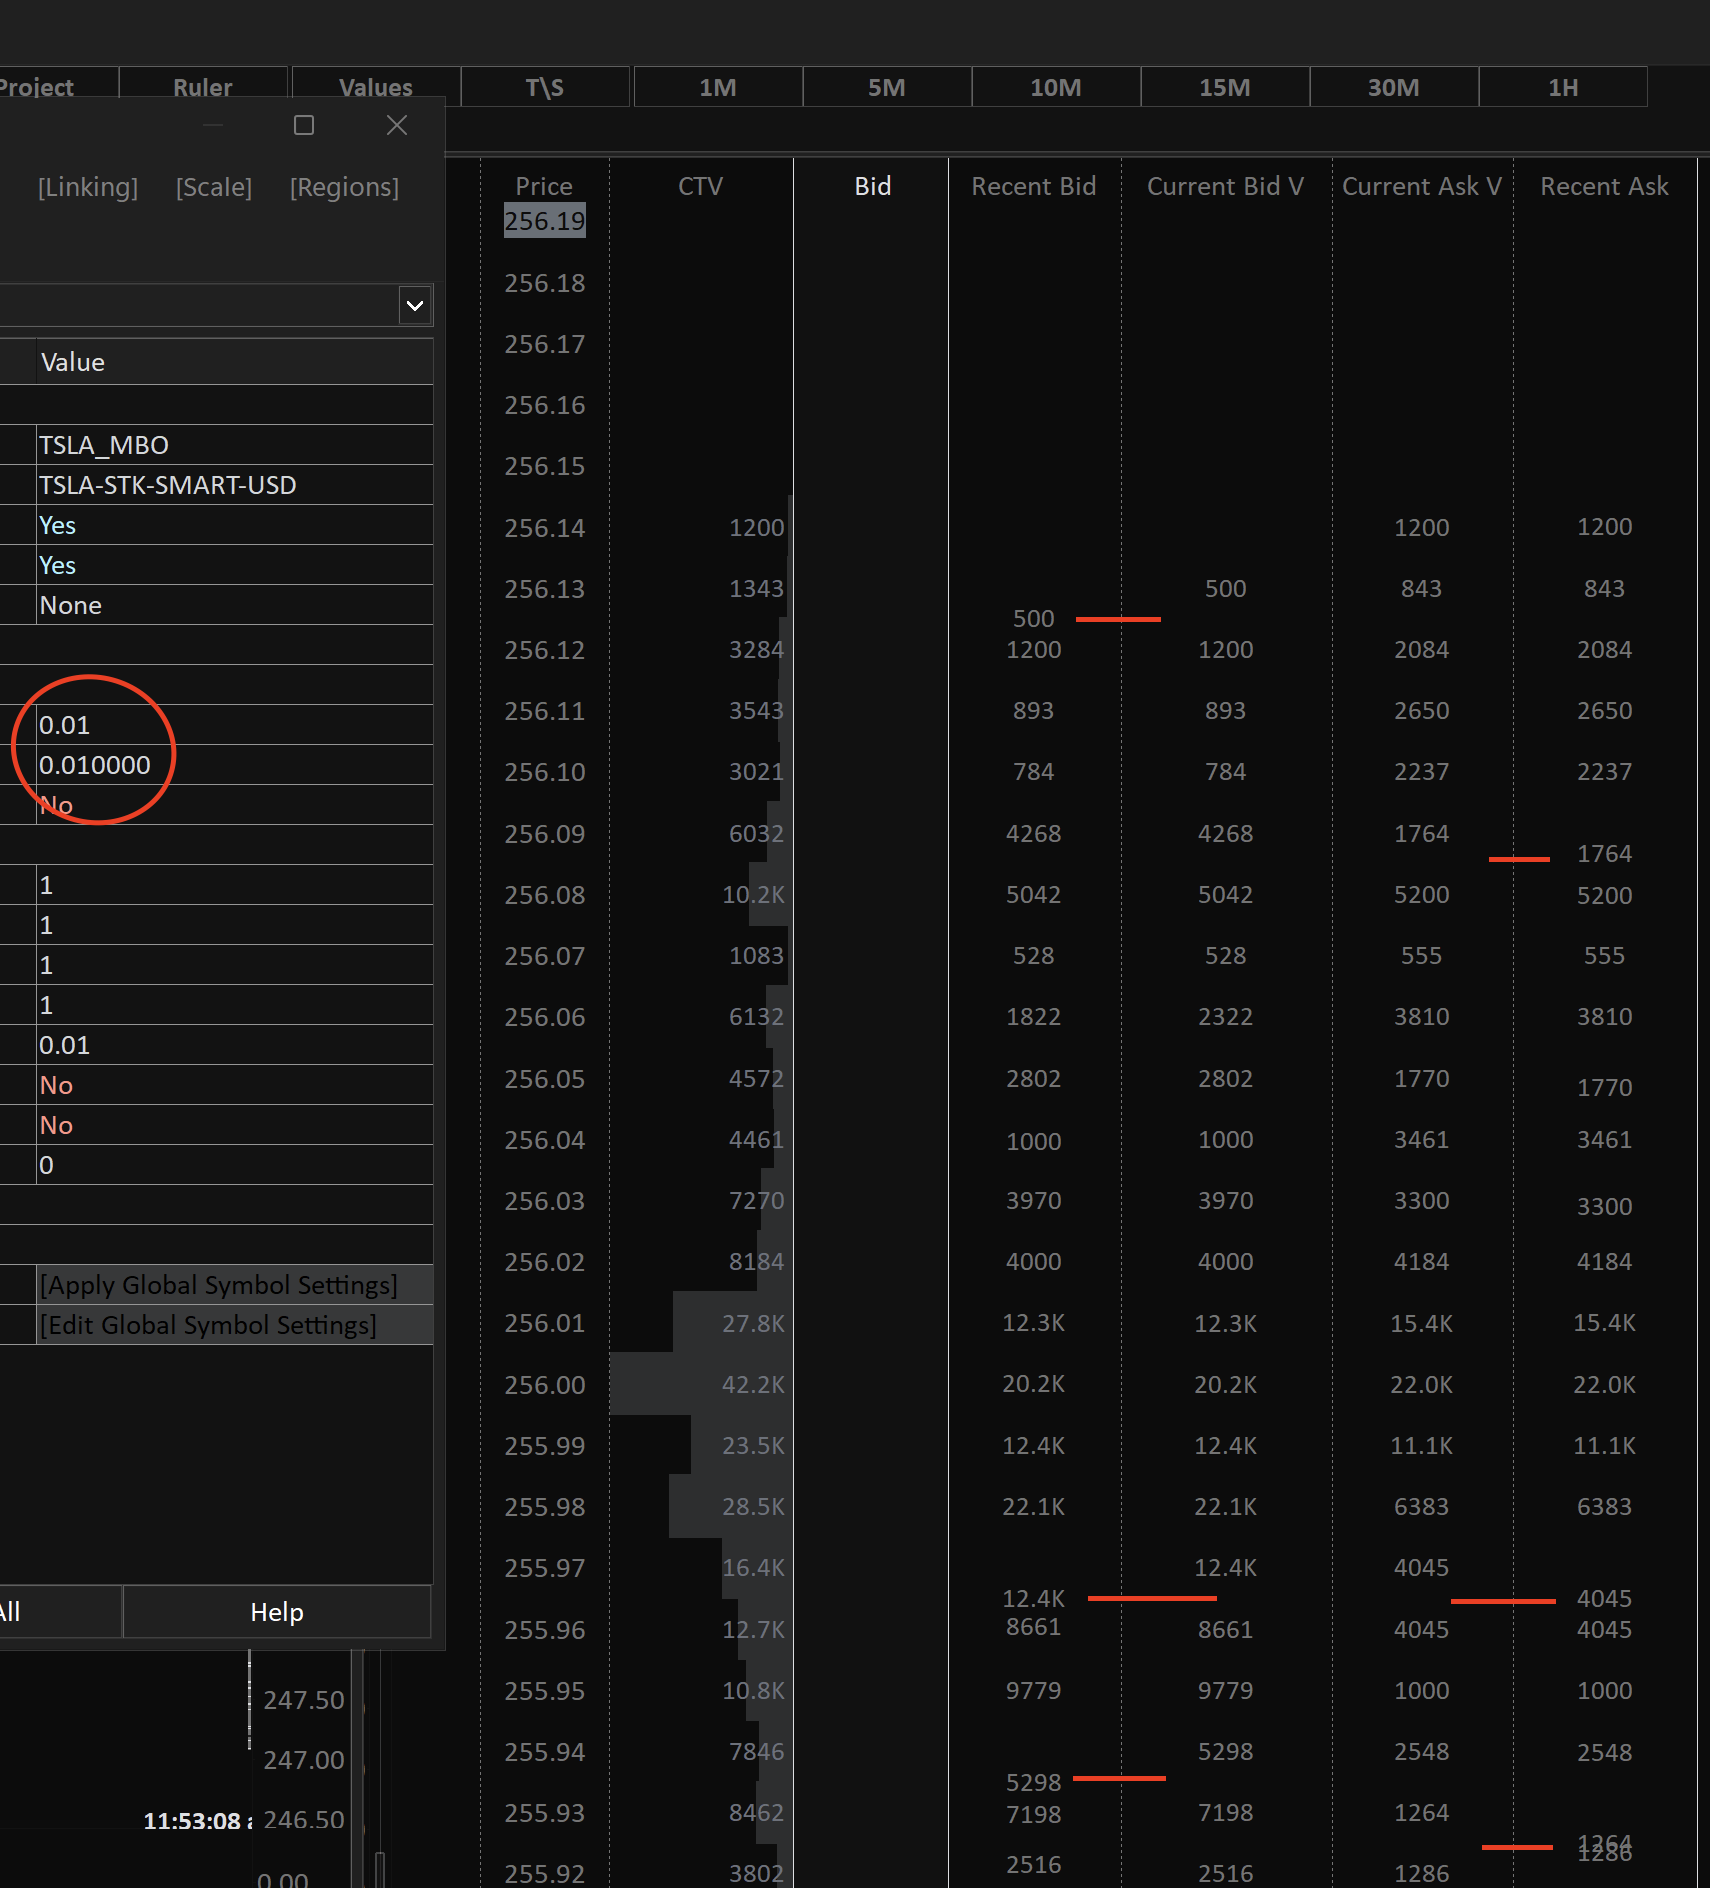Close the settings dialog window
The width and height of the screenshot is (1710, 1888).
tap(397, 125)
